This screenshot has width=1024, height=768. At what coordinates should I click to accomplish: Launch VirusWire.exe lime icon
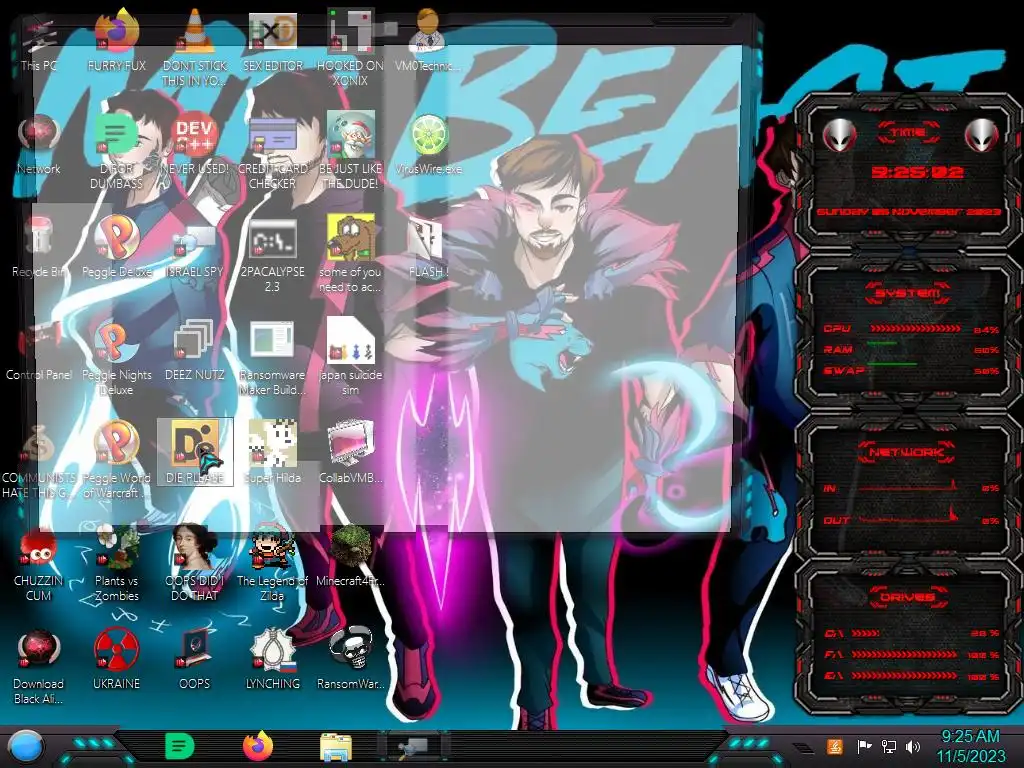tap(428, 144)
